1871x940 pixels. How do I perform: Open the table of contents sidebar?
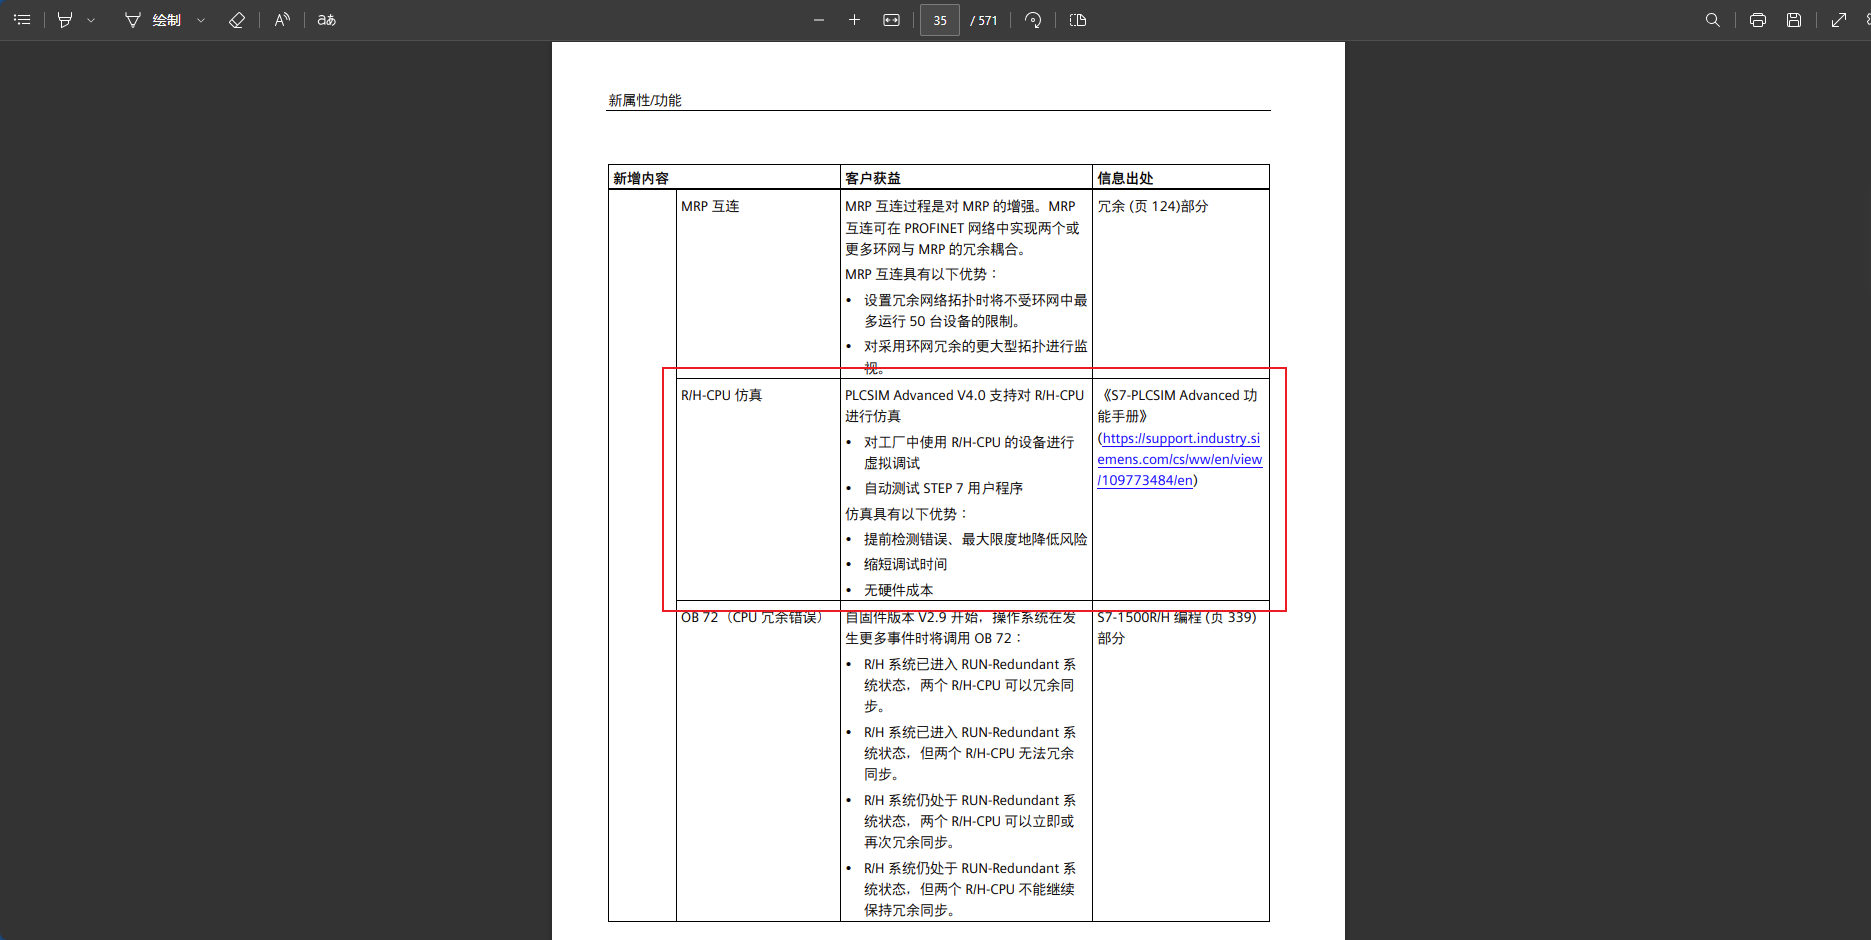(22, 20)
